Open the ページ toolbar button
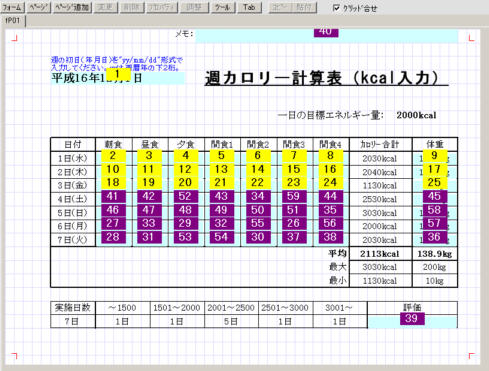 click(x=38, y=7)
